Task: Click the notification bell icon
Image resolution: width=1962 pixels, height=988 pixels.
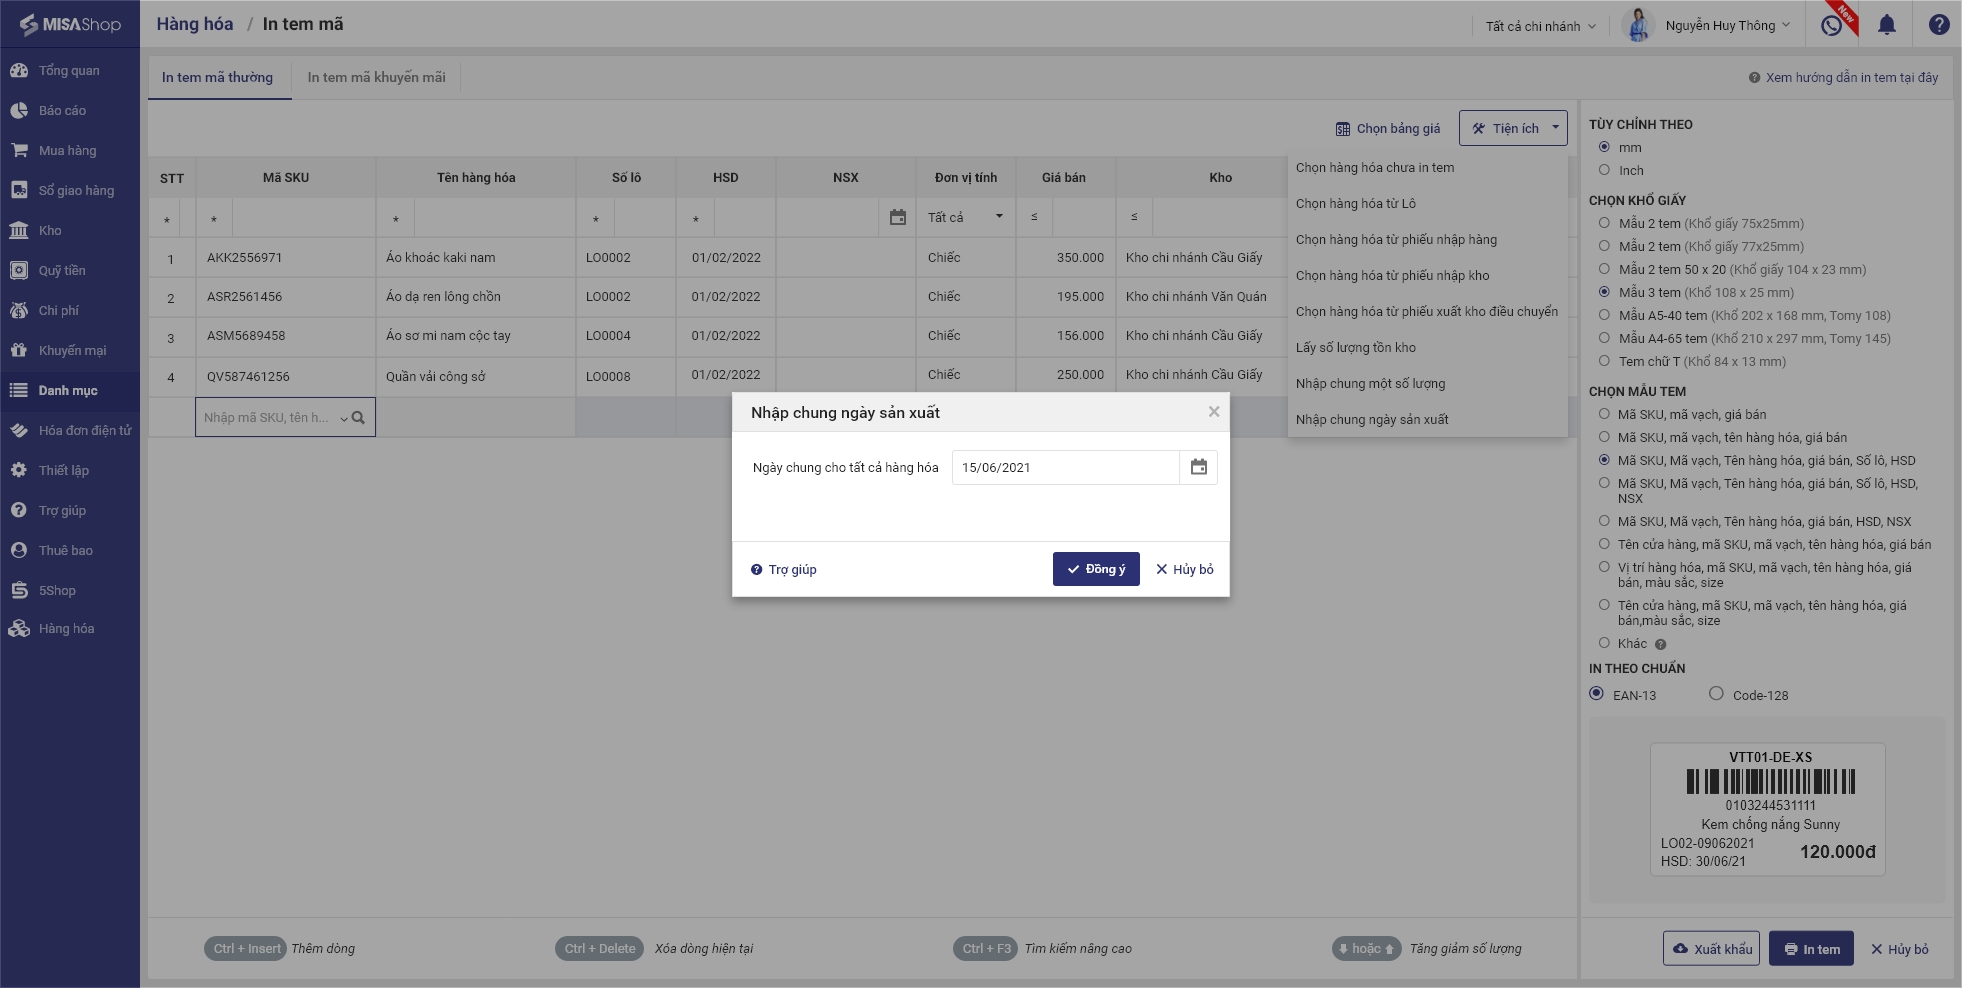Action: (1887, 25)
